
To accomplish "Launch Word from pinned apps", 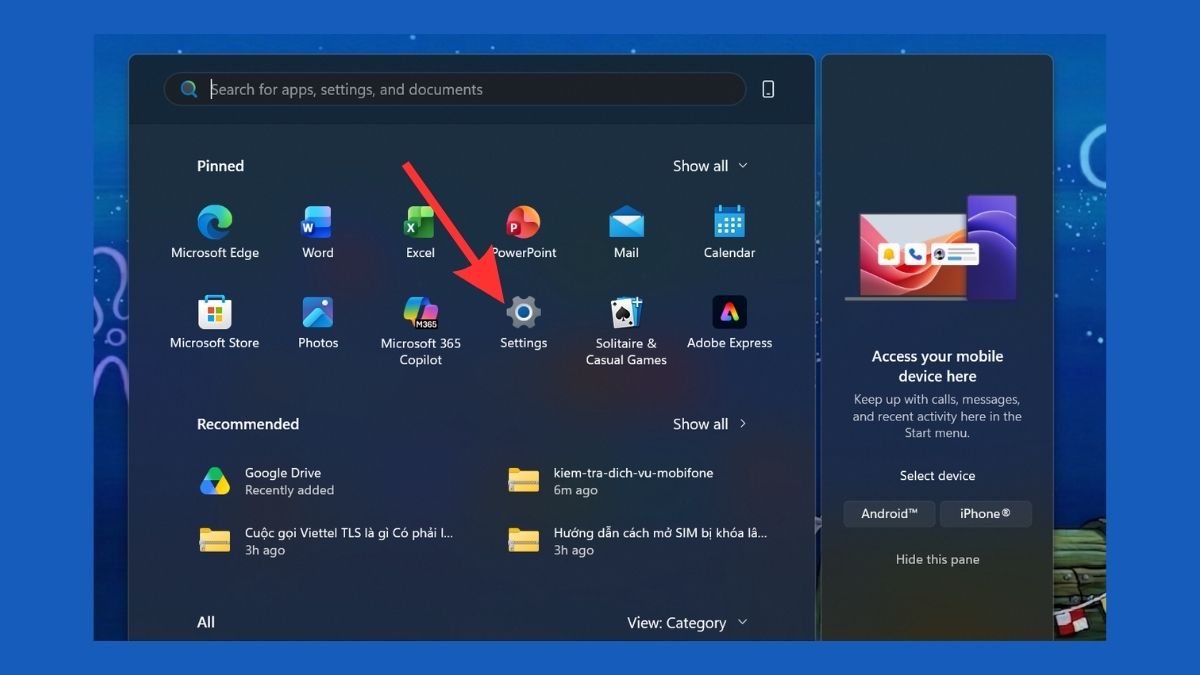I will 318,222.
